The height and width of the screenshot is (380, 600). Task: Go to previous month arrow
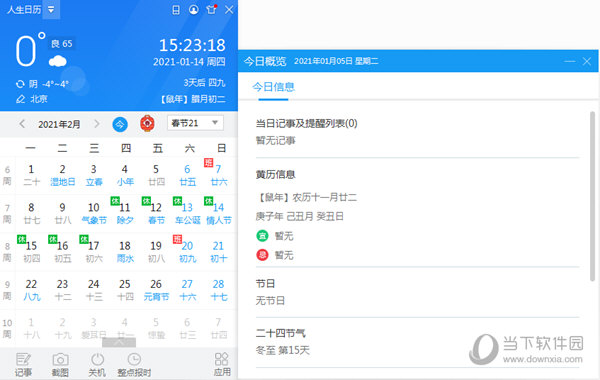(22, 124)
